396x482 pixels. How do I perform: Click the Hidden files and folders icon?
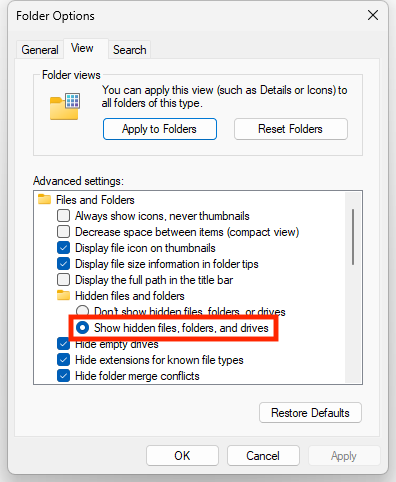click(x=63, y=295)
